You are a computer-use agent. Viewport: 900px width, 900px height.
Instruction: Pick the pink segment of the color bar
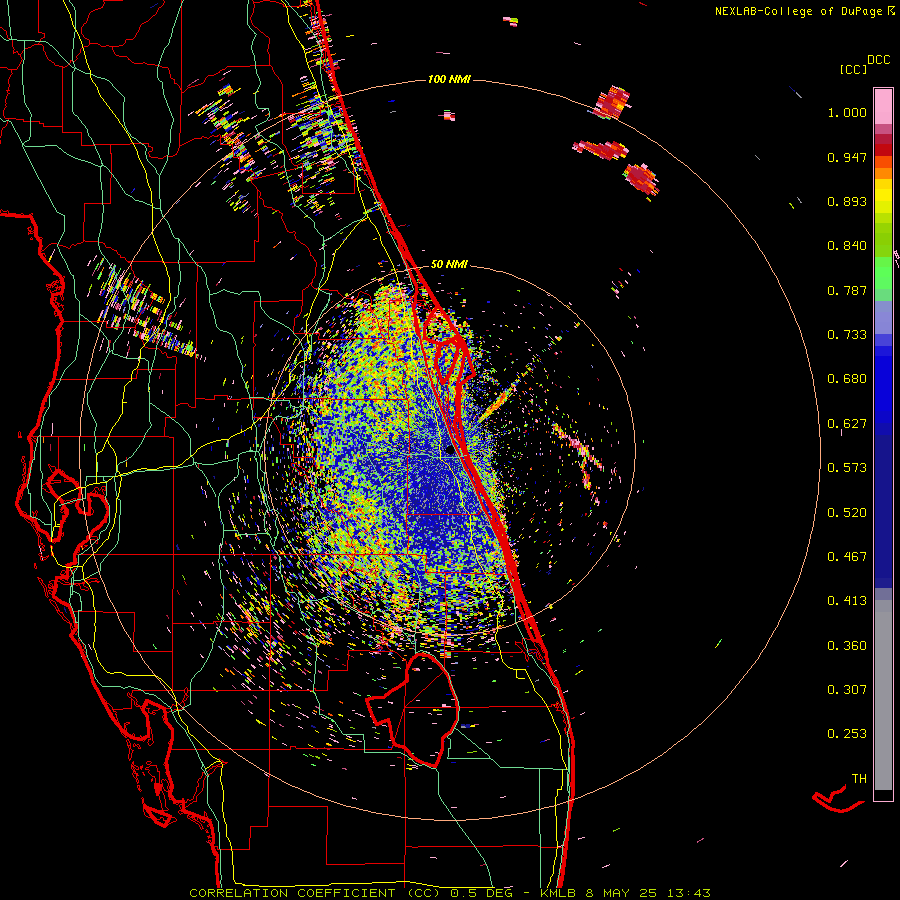883,106
